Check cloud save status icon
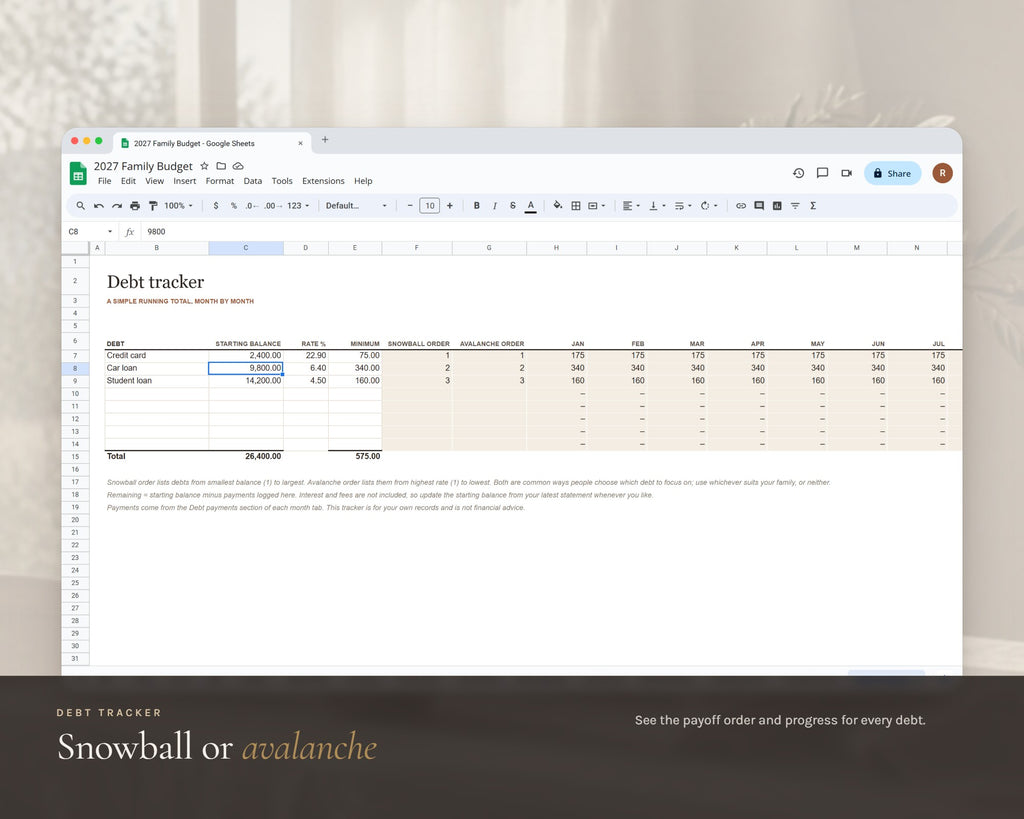Screen dimensions: 1024x819 tap(238, 166)
